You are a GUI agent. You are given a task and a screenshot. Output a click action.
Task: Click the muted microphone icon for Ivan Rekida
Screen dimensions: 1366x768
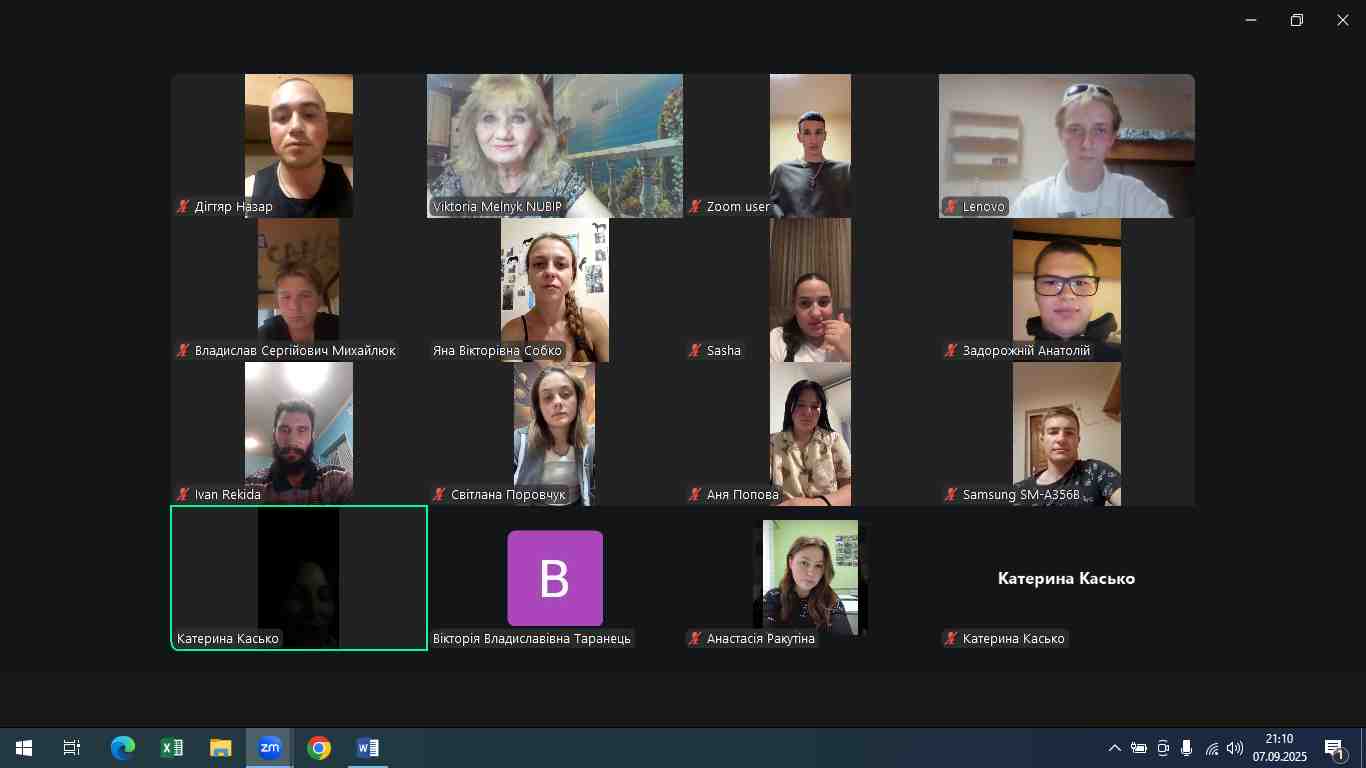pos(183,495)
